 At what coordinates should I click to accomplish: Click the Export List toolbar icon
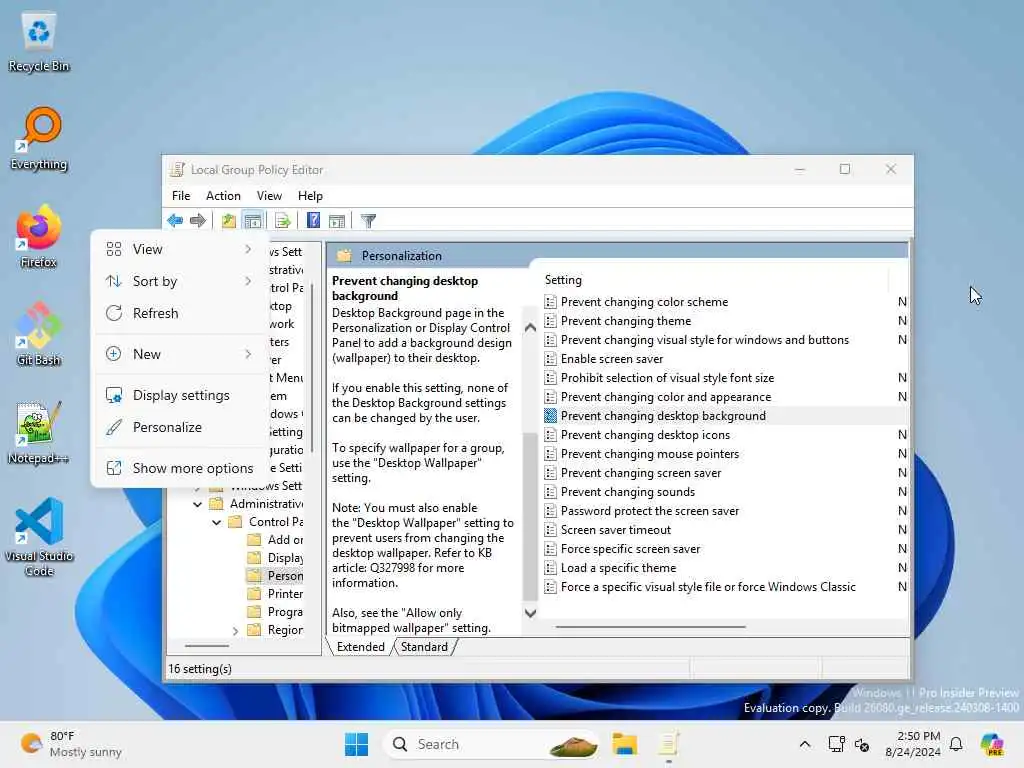click(x=283, y=221)
